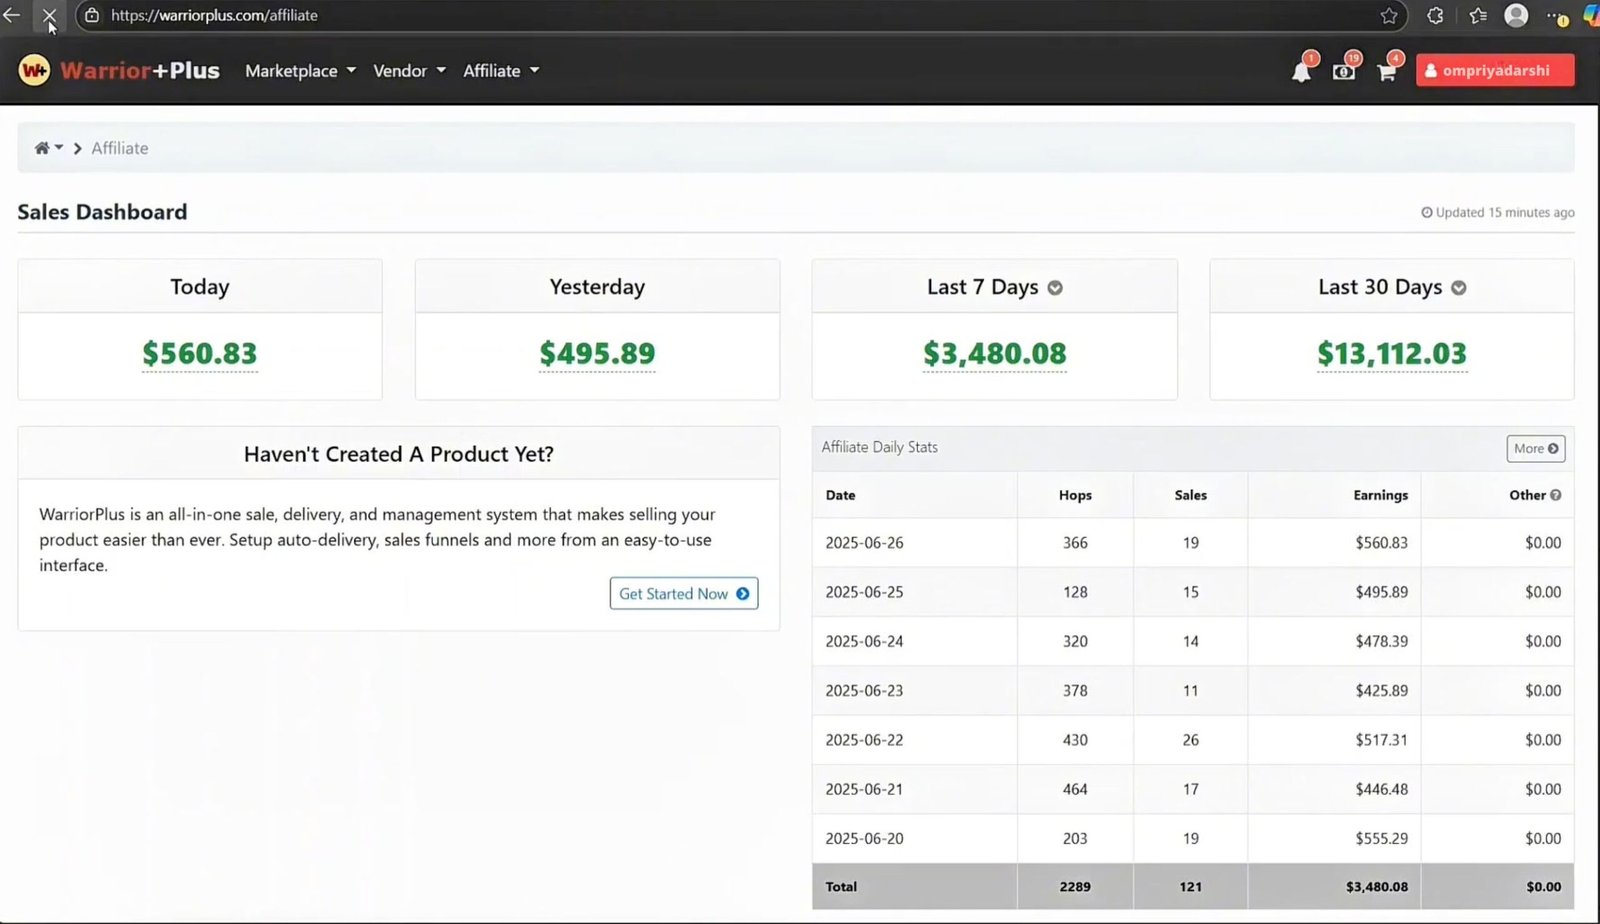Screen dimensions: 1600x924
Task: Open Marketplace dropdown menu
Action: (300, 70)
